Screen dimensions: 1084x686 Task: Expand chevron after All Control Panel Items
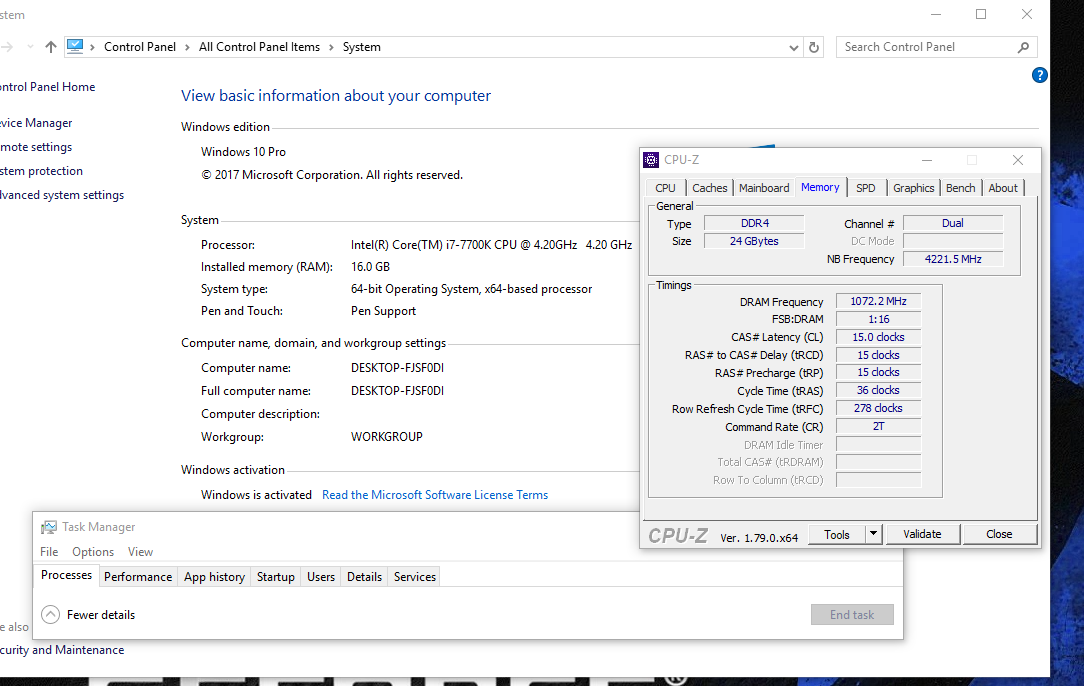click(x=331, y=47)
